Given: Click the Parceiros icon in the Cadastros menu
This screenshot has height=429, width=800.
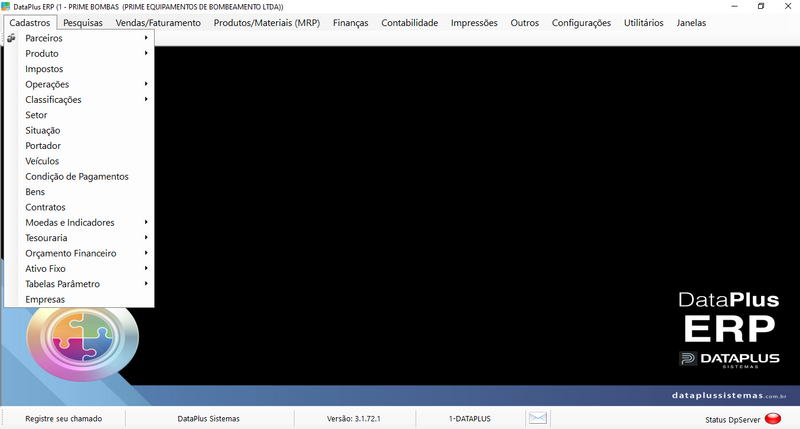Looking at the screenshot, I should click(x=11, y=38).
